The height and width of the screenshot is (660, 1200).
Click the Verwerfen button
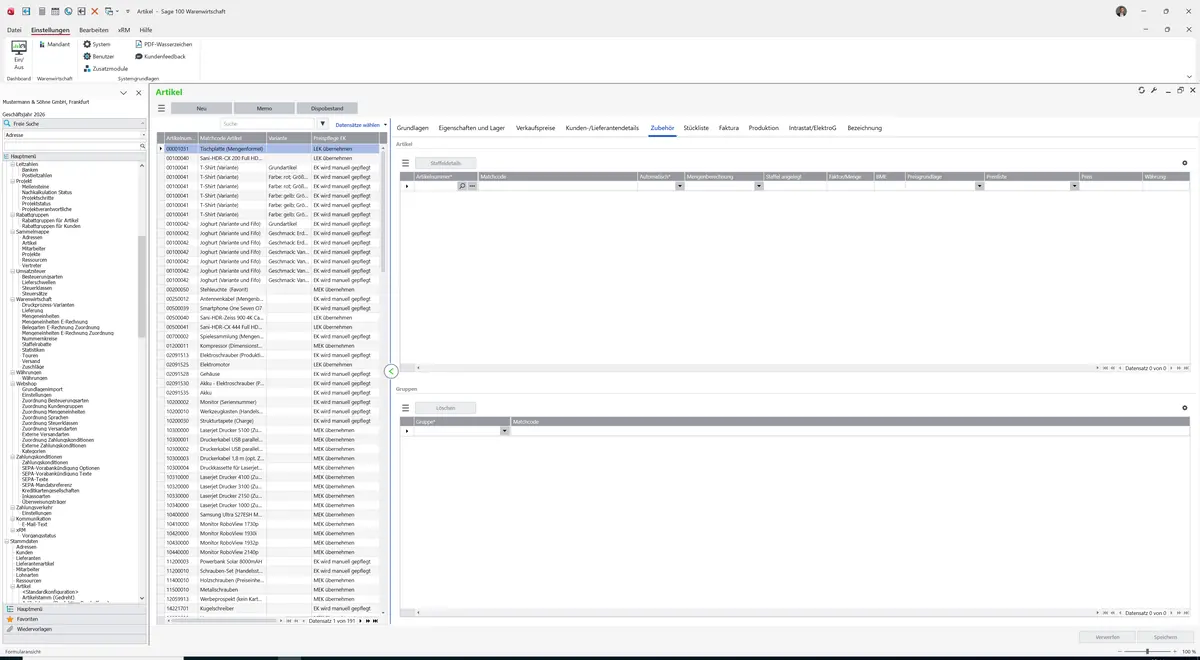[x=1107, y=636]
